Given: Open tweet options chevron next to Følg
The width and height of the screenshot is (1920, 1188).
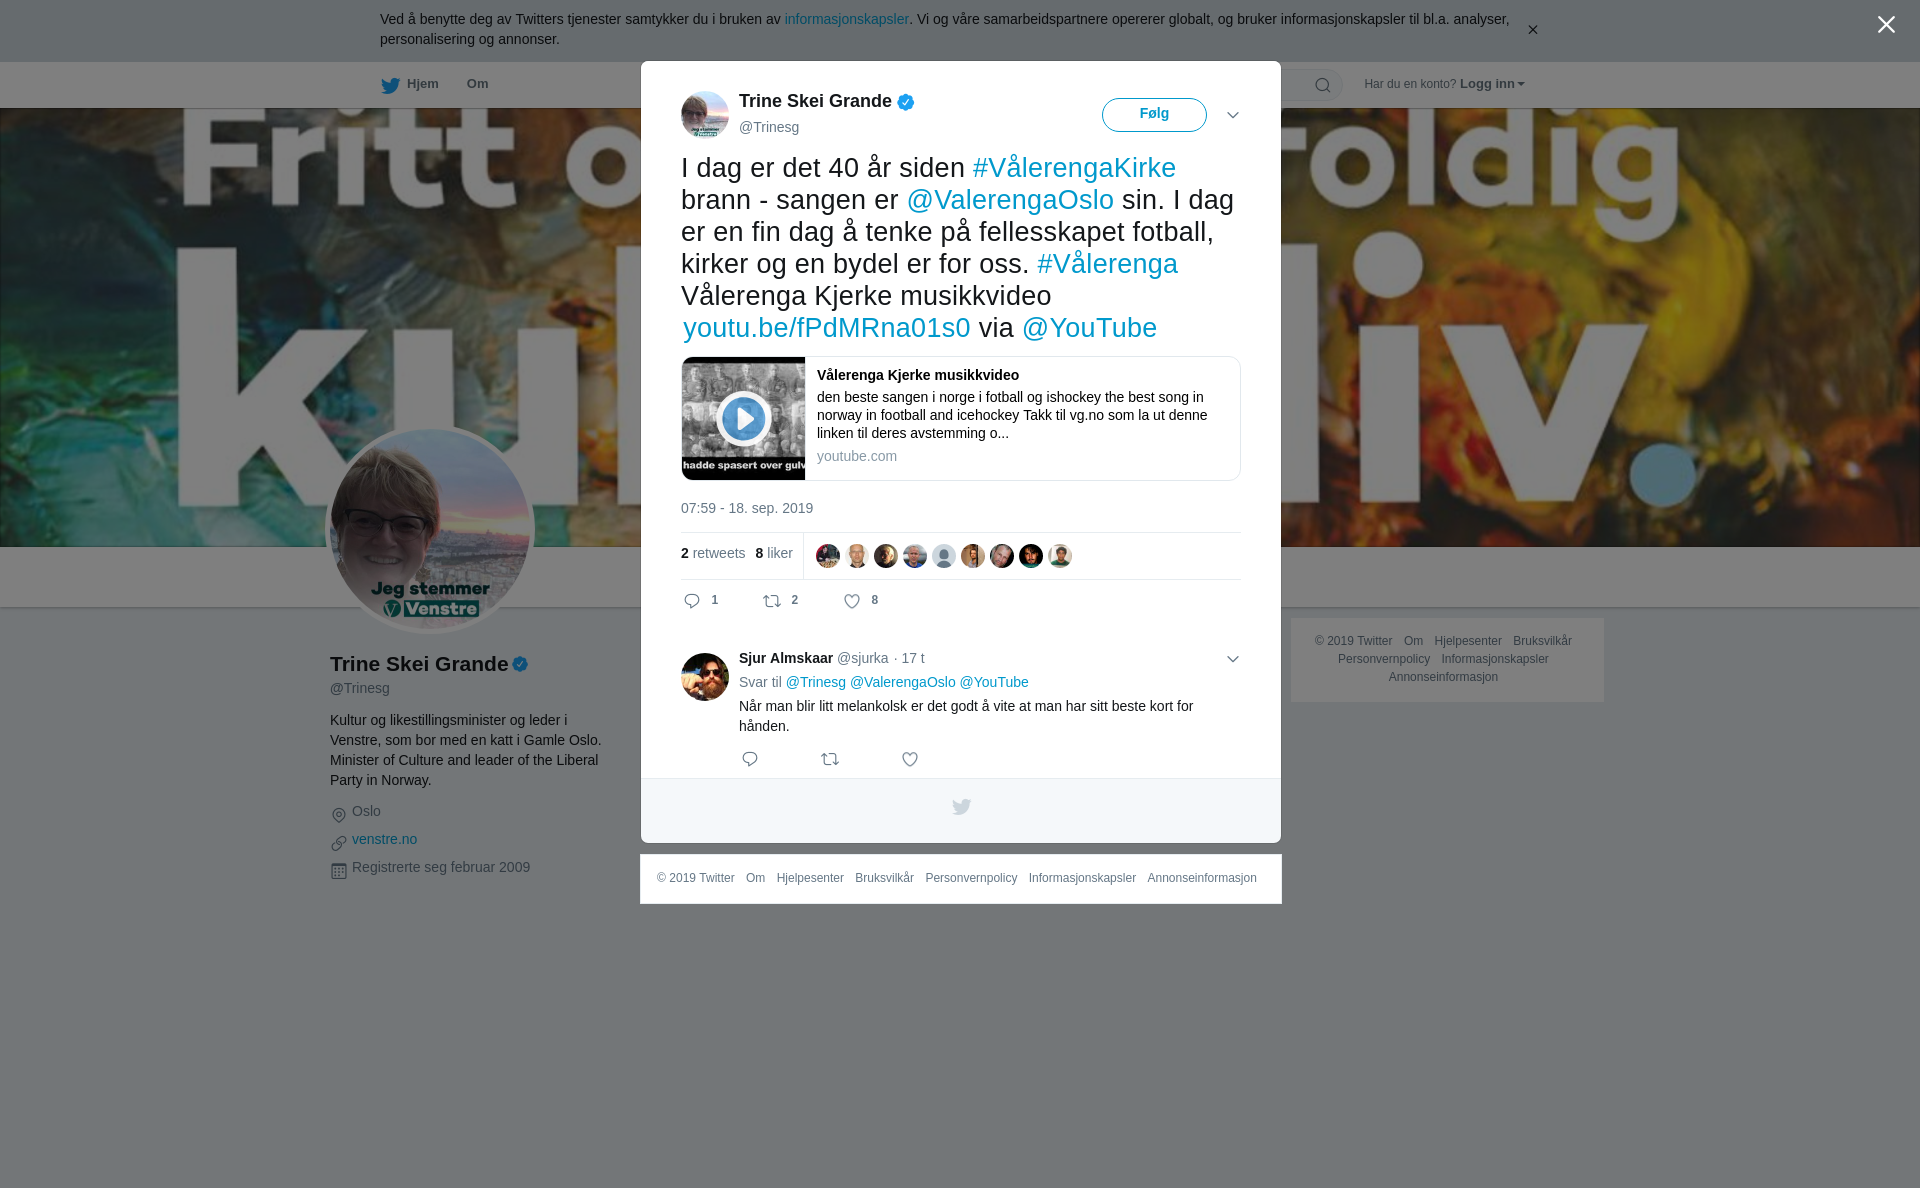Looking at the screenshot, I should click(1233, 115).
